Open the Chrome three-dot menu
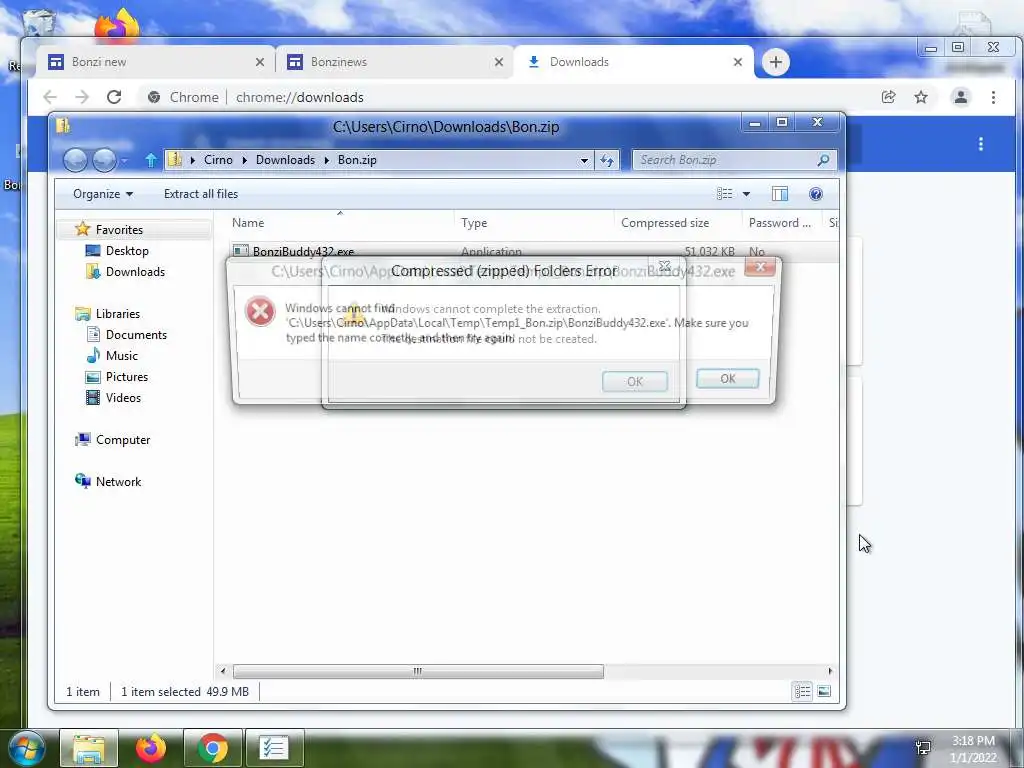The image size is (1024, 768). click(993, 97)
